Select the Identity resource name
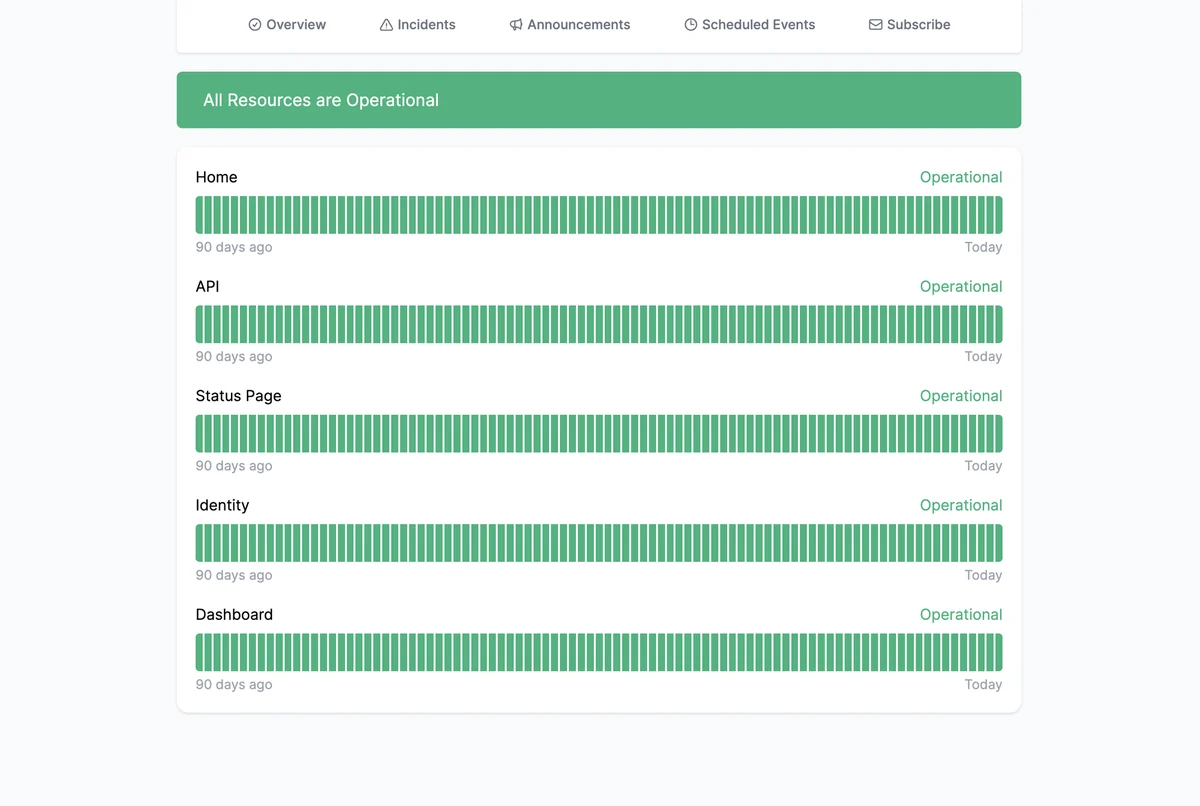Viewport: 1200px width, 806px height. (222, 505)
